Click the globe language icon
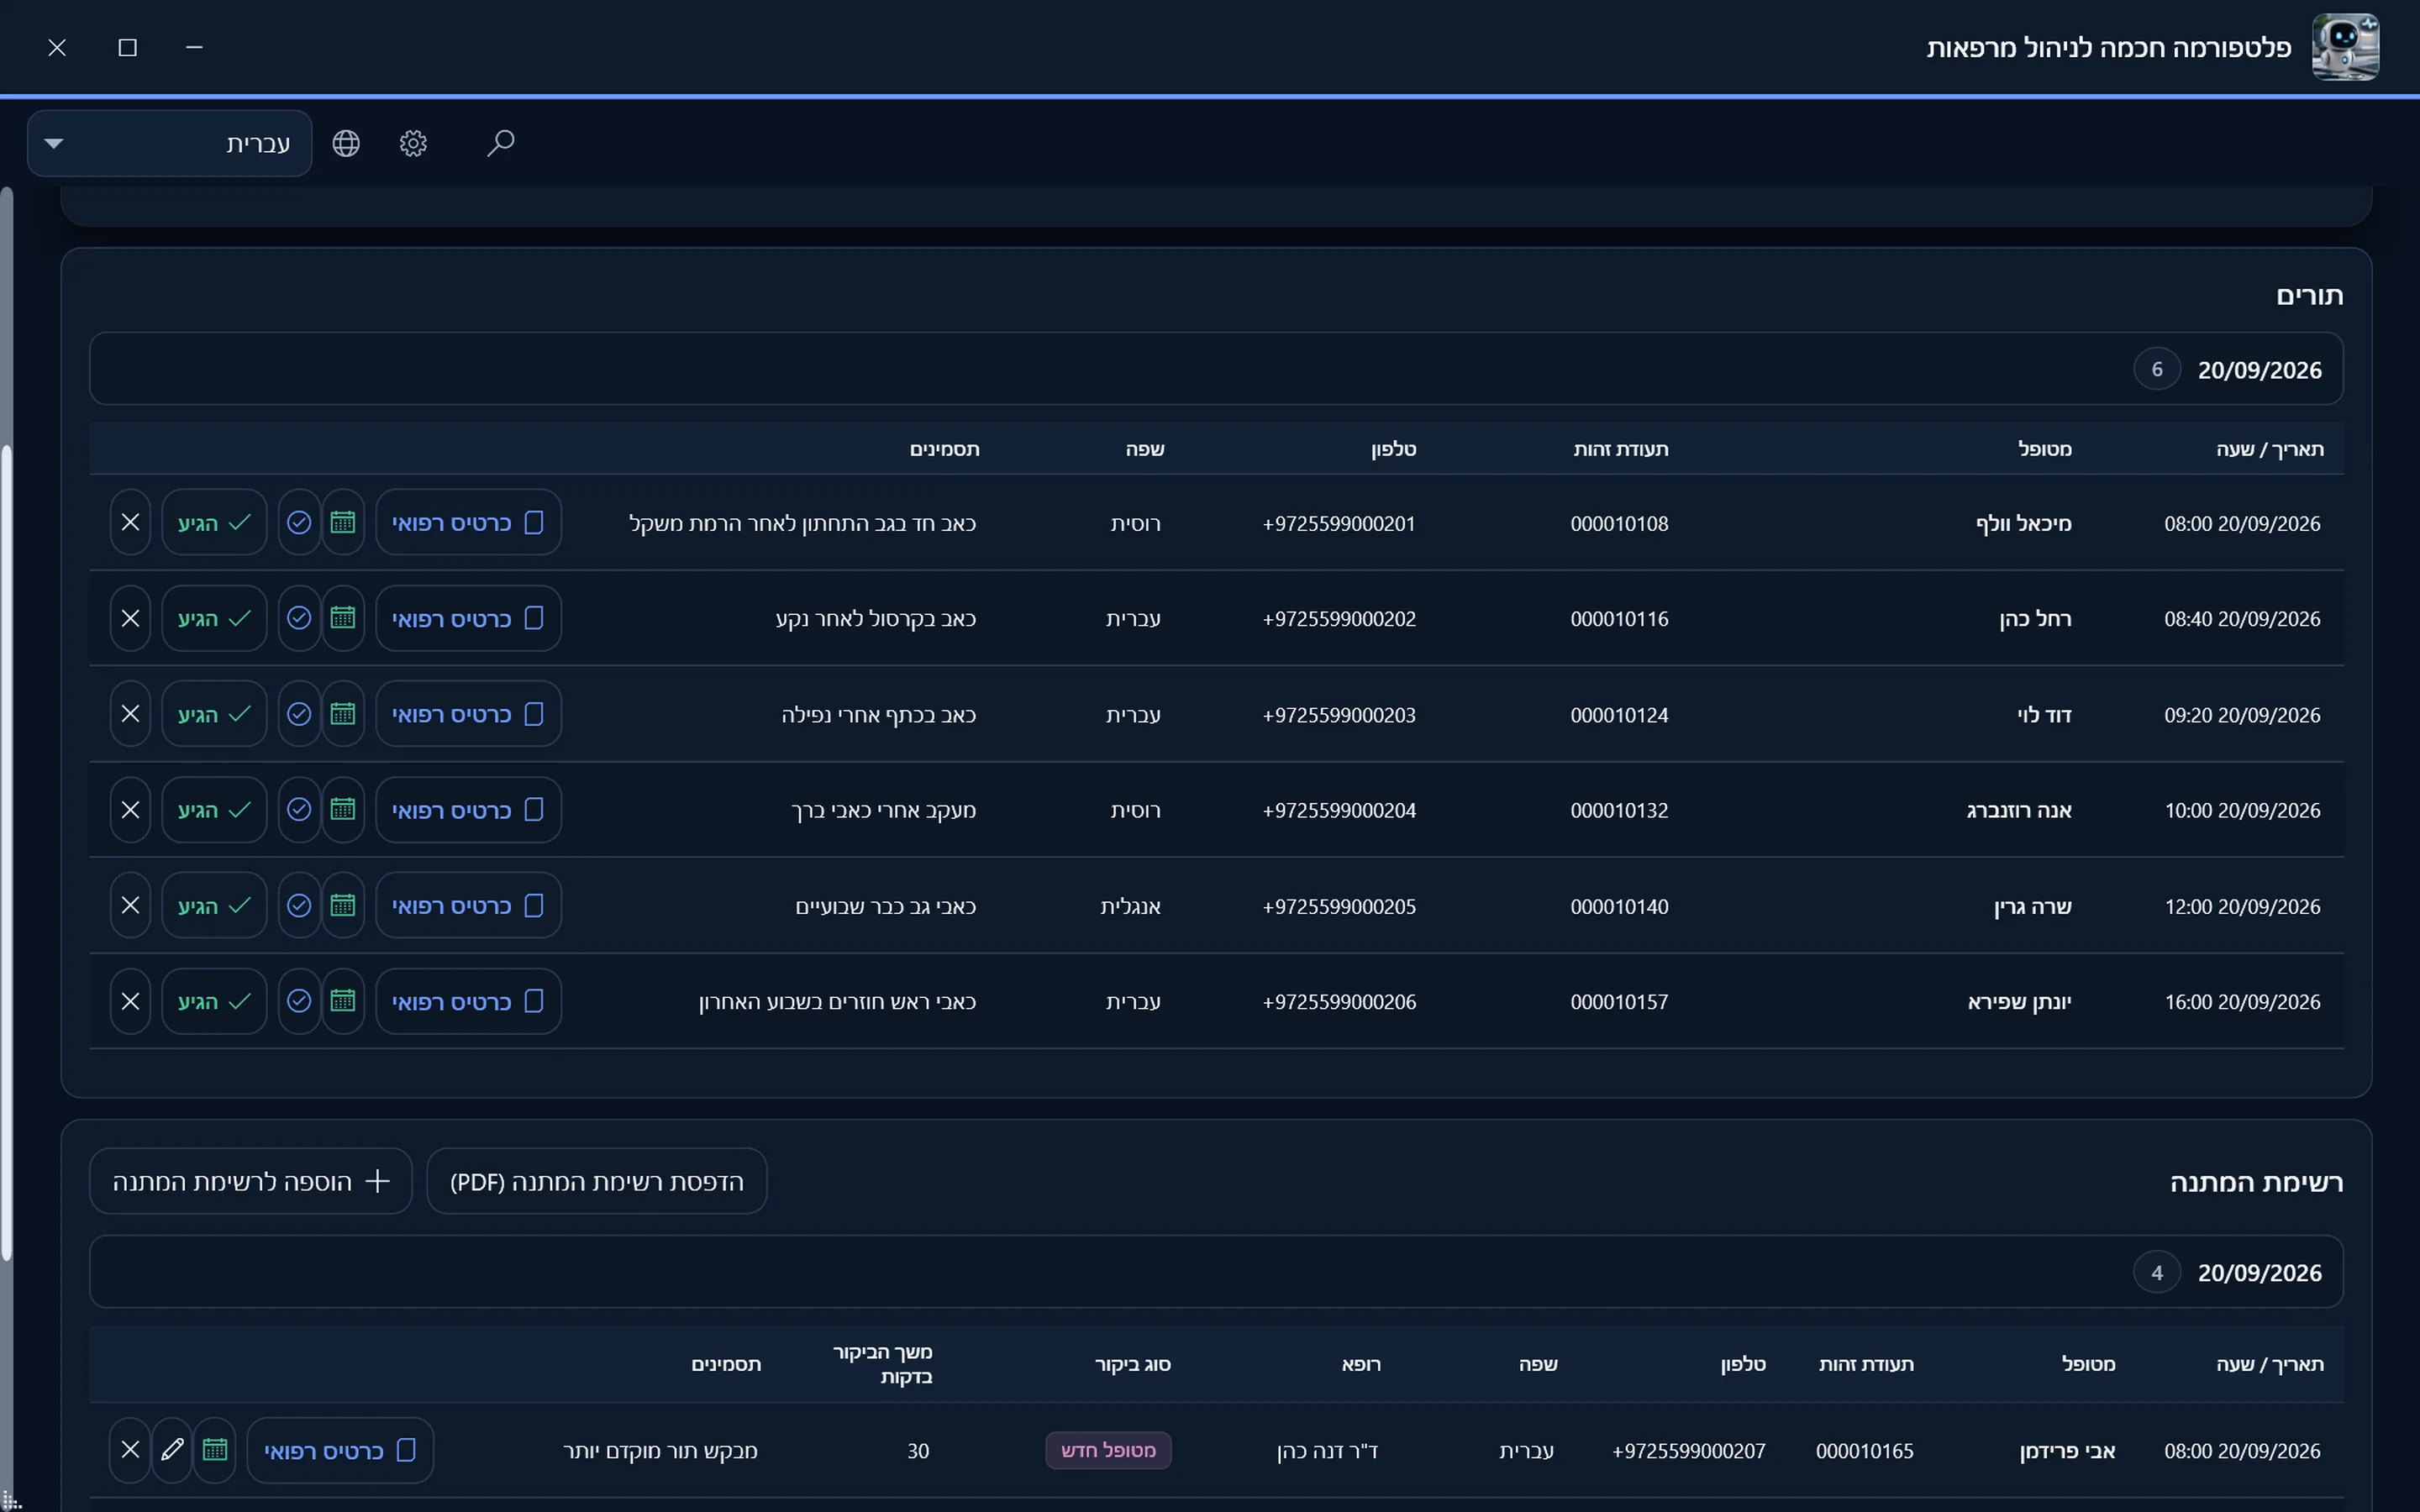The height and width of the screenshot is (1512, 2420). [346, 143]
